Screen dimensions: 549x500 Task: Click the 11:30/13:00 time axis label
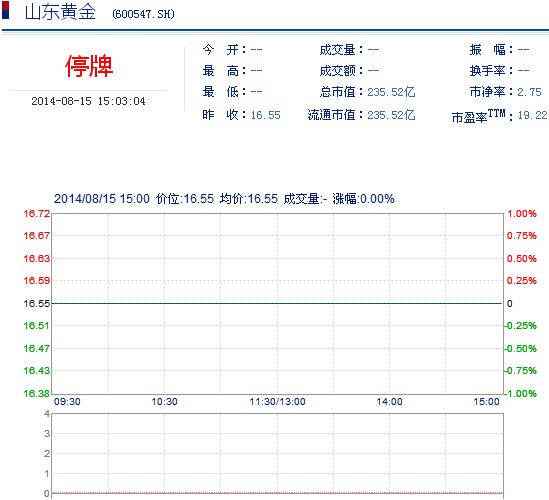coord(277,402)
